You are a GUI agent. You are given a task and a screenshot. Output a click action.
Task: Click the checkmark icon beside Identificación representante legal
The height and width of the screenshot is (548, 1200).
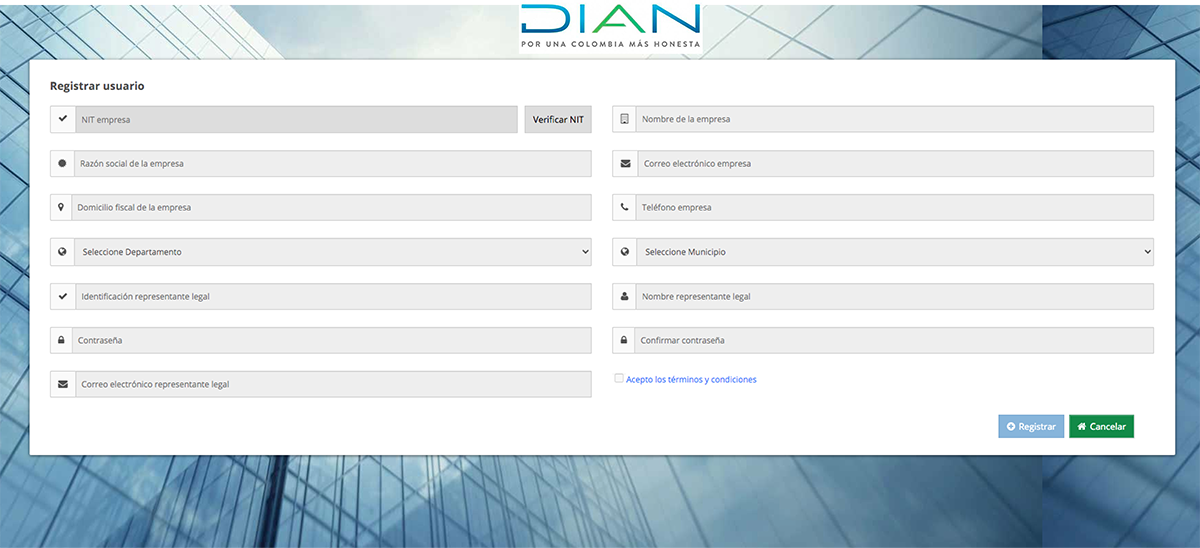[x=63, y=296]
